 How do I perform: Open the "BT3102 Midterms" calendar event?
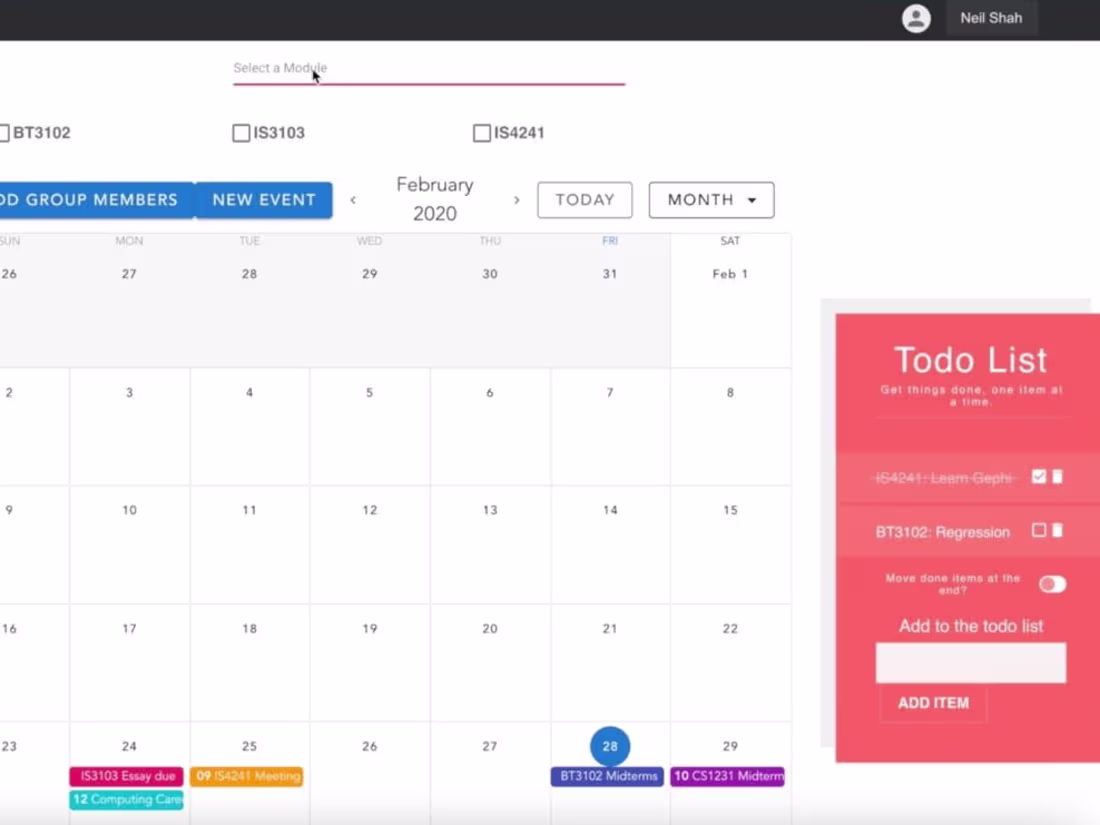click(x=607, y=775)
